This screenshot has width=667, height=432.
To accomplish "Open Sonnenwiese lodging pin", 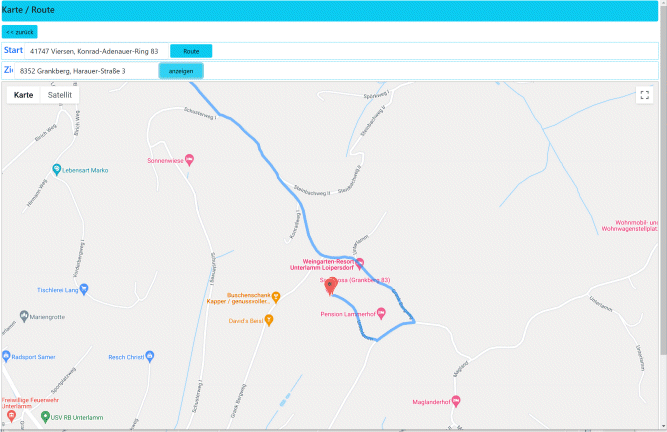I will point(189,160).
